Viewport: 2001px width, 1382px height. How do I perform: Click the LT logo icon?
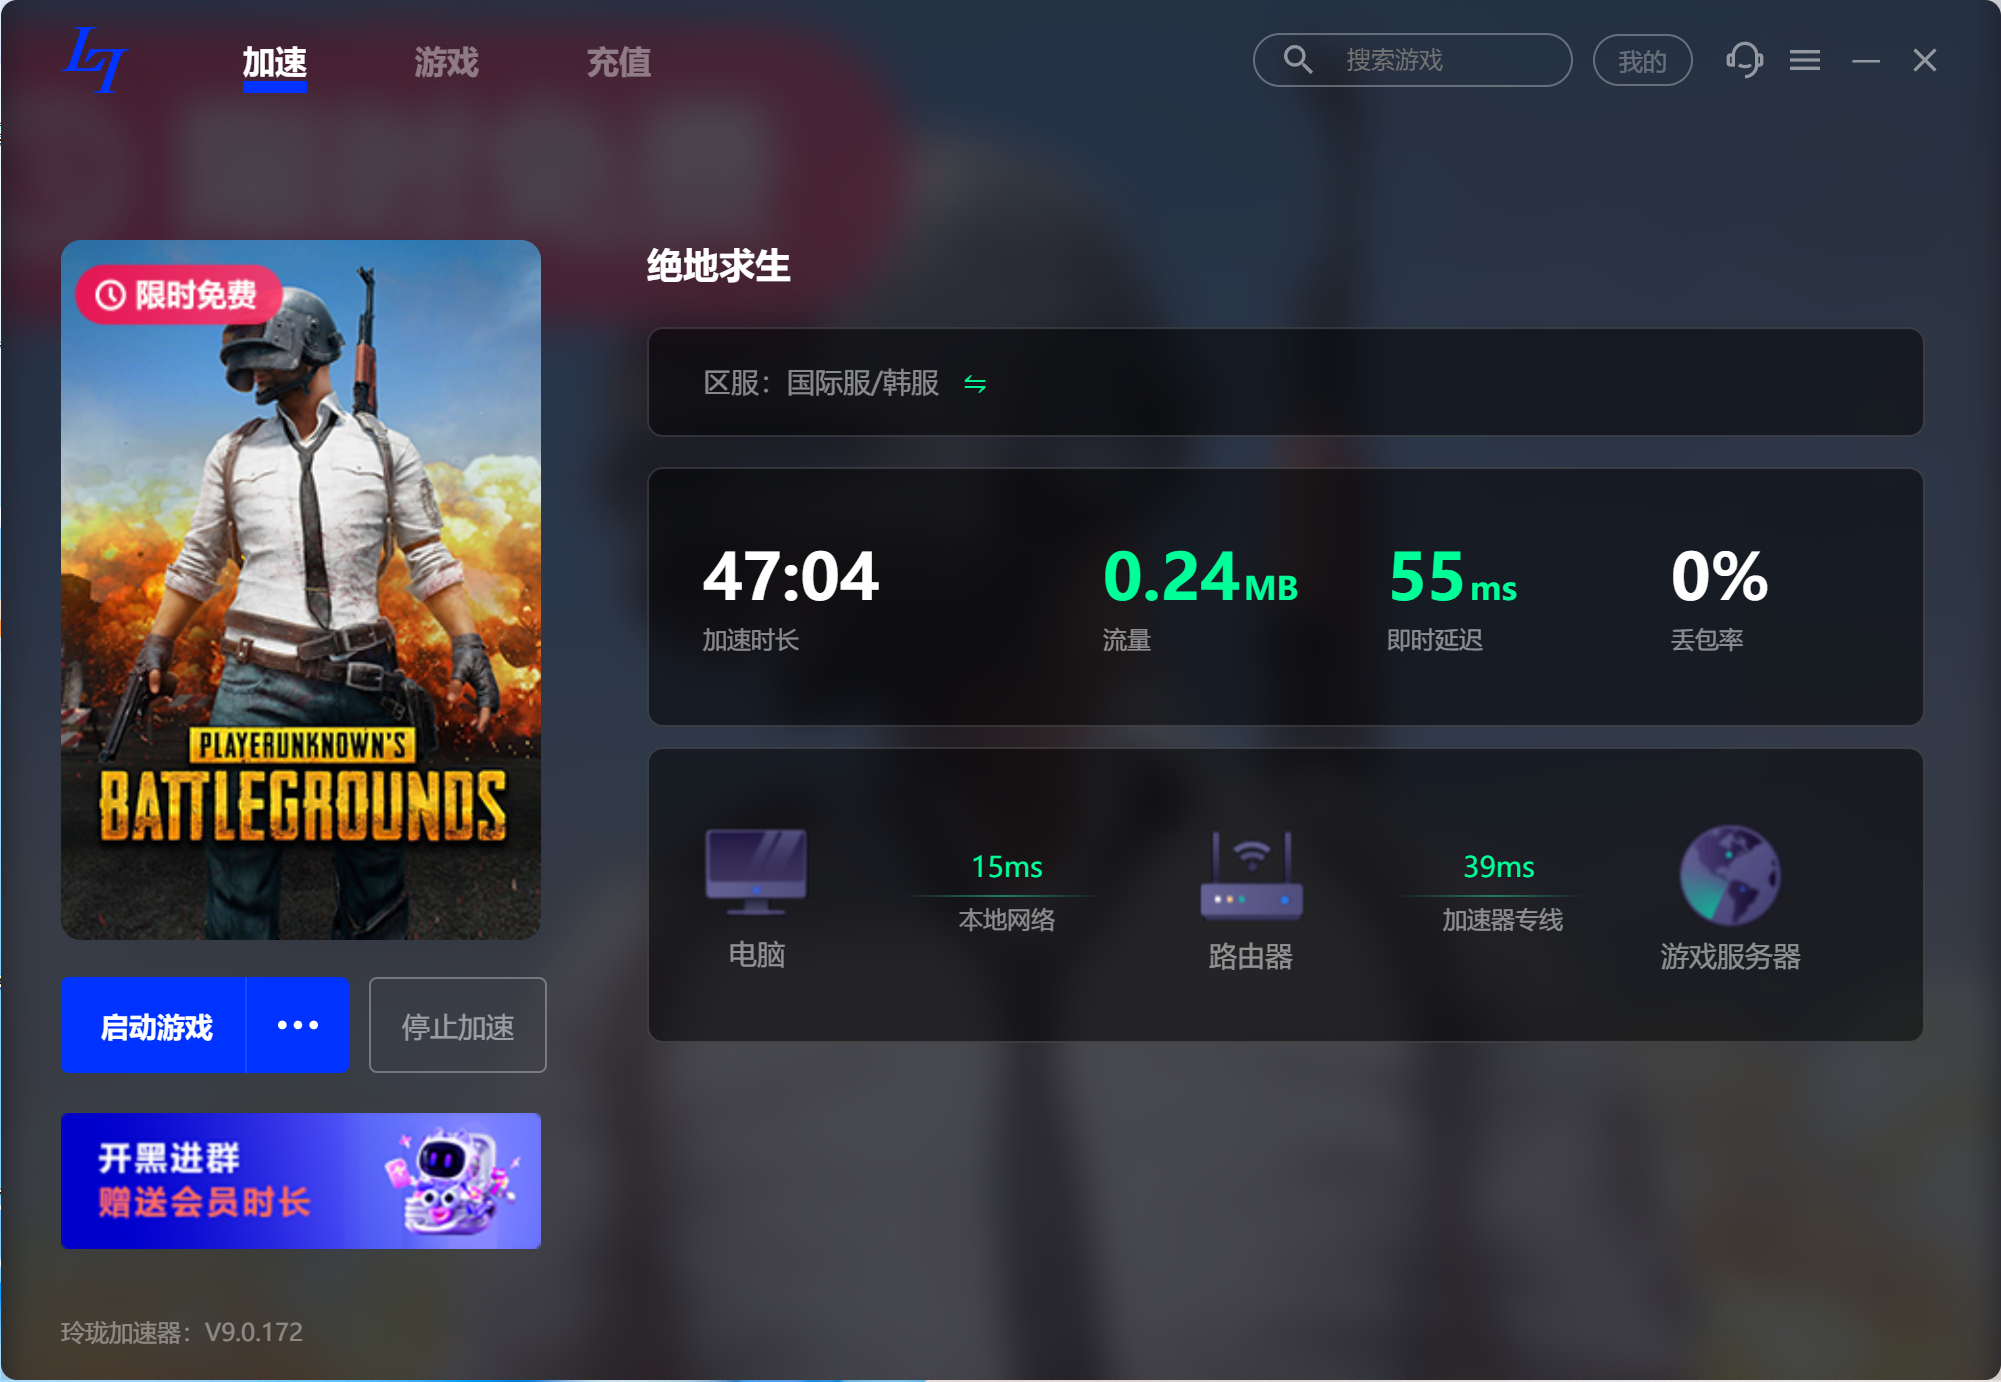96,60
